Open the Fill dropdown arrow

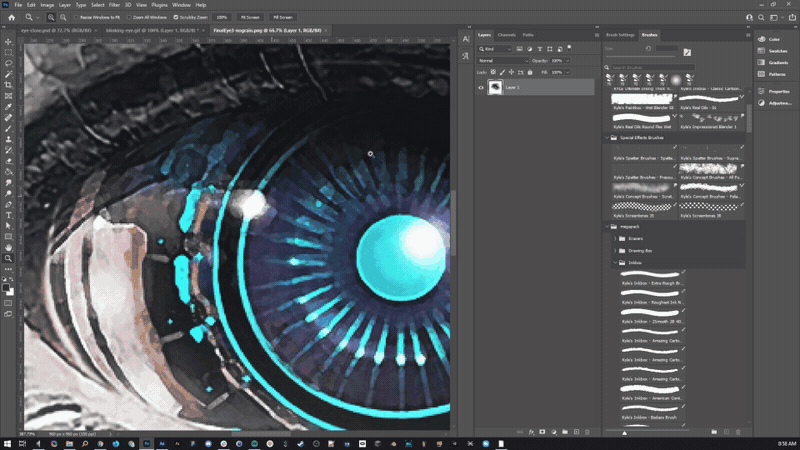pos(567,72)
